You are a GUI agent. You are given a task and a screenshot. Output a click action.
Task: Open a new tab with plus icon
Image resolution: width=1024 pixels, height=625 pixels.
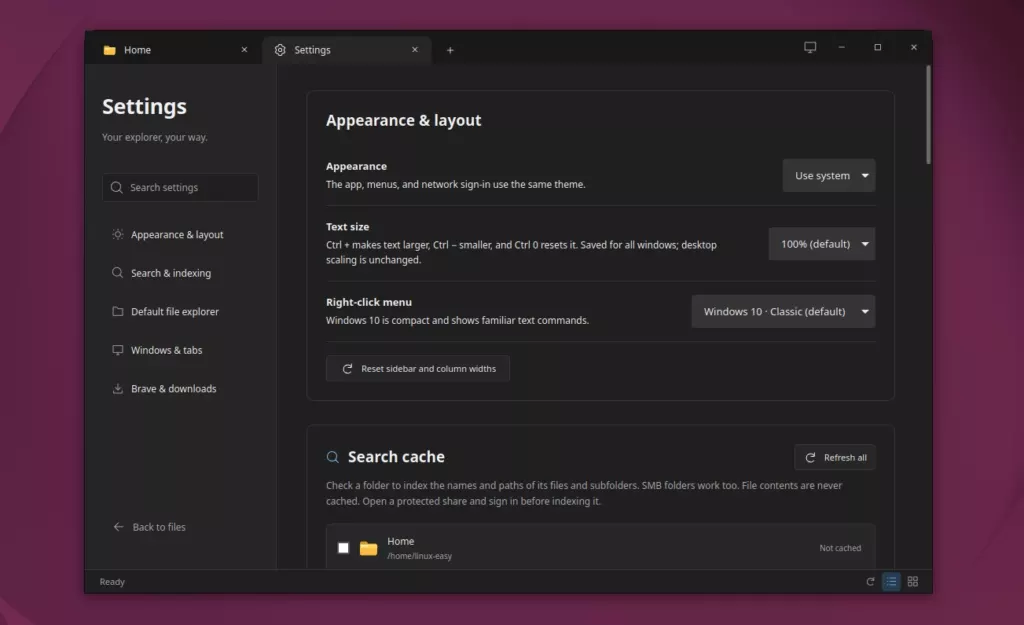[450, 50]
